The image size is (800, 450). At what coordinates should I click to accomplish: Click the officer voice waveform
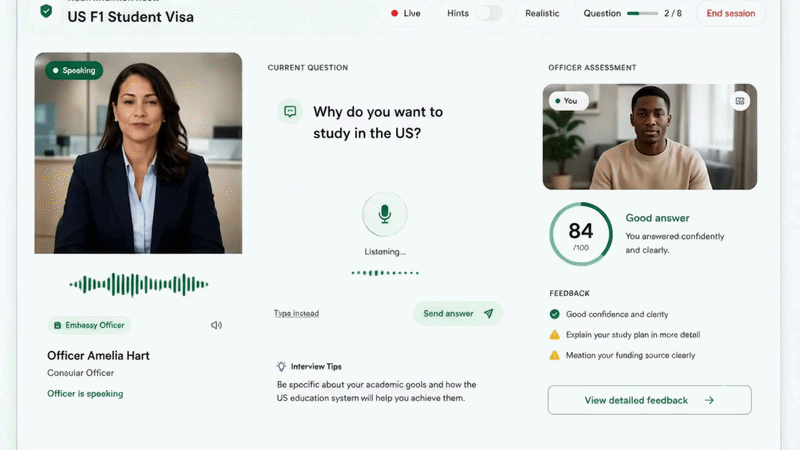click(139, 284)
